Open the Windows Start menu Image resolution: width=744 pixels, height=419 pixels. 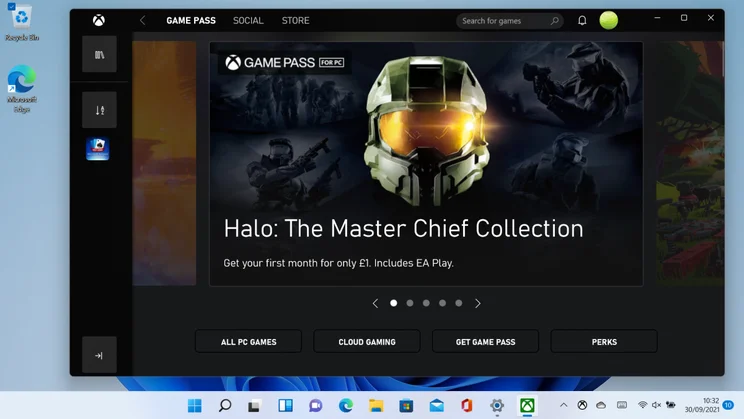pos(195,406)
